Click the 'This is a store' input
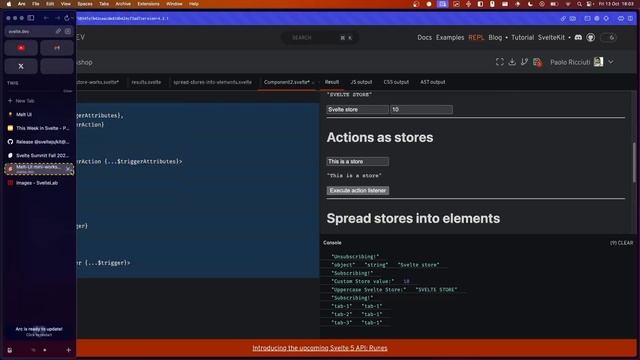The width and height of the screenshot is (640, 360). [358, 162]
